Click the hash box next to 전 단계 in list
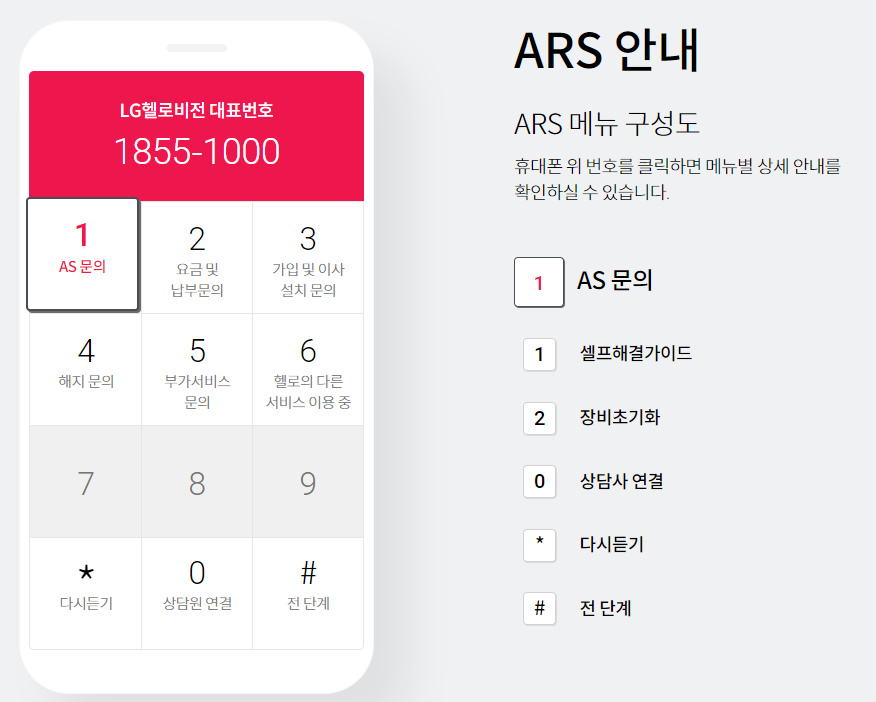The width and height of the screenshot is (876, 702). [x=539, y=608]
